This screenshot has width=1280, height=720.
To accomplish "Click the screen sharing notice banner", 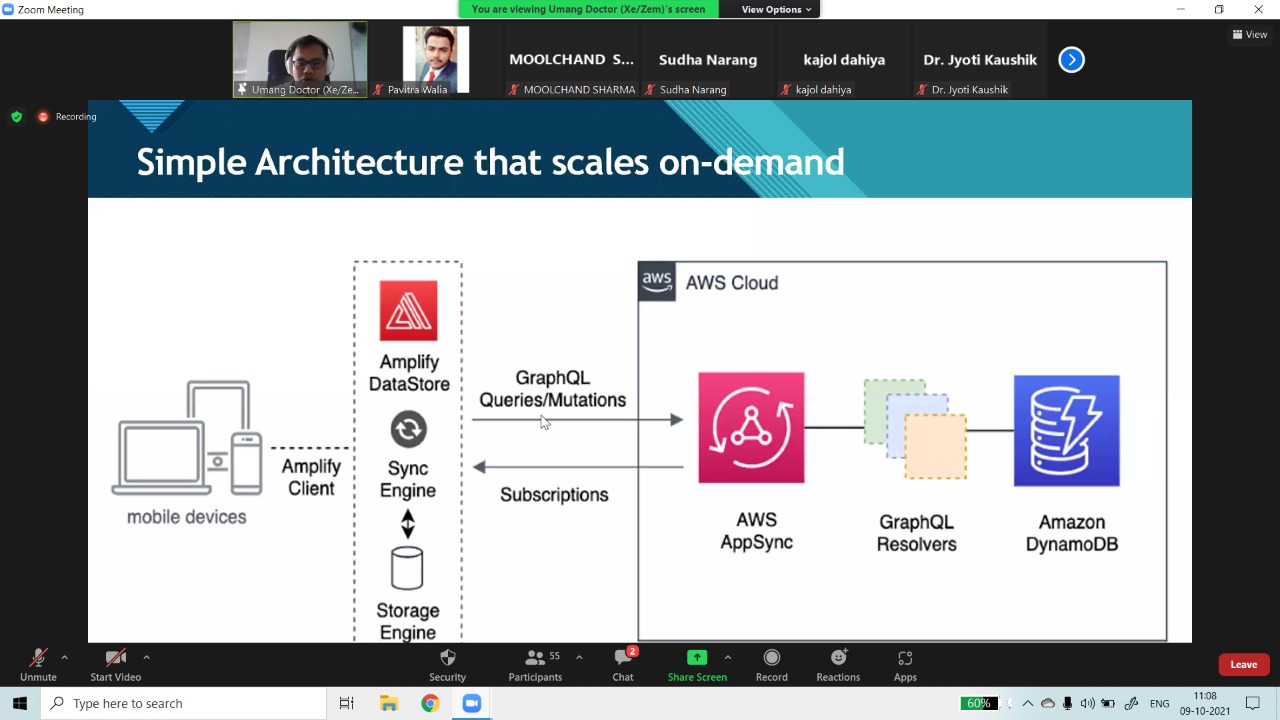I will tap(588, 9).
